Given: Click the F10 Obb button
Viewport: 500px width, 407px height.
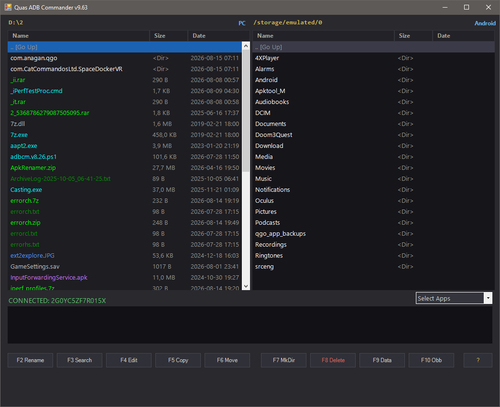Looking at the screenshot, I should click(431, 360).
